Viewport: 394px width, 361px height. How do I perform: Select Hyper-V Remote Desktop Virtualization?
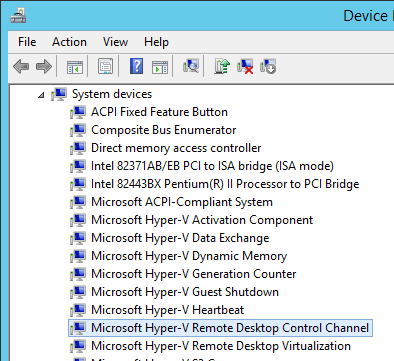221,346
